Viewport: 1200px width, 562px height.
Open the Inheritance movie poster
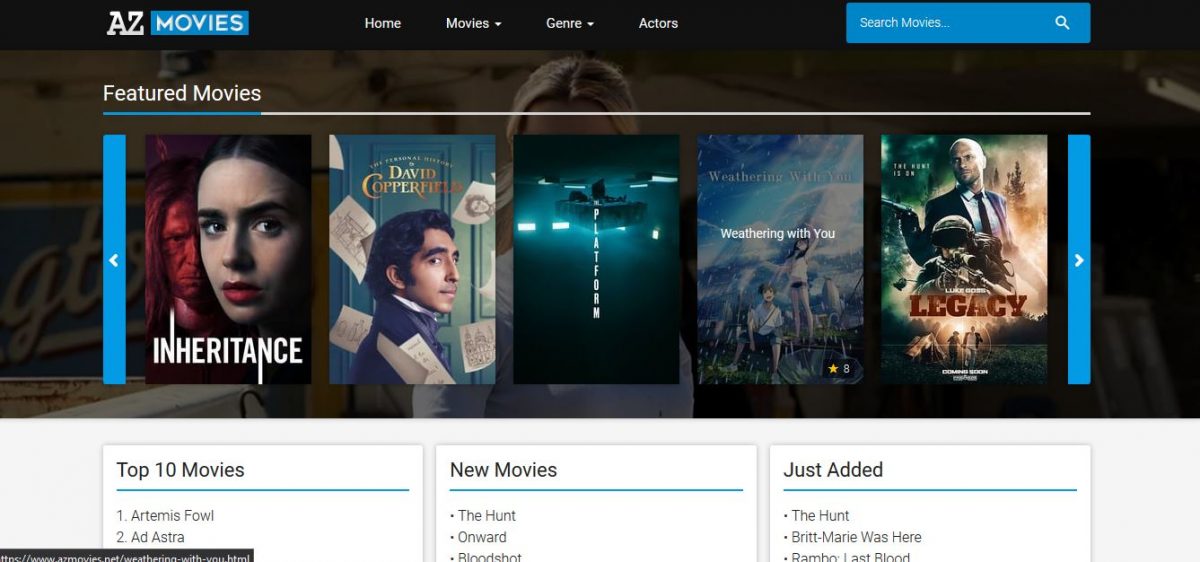(x=228, y=260)
